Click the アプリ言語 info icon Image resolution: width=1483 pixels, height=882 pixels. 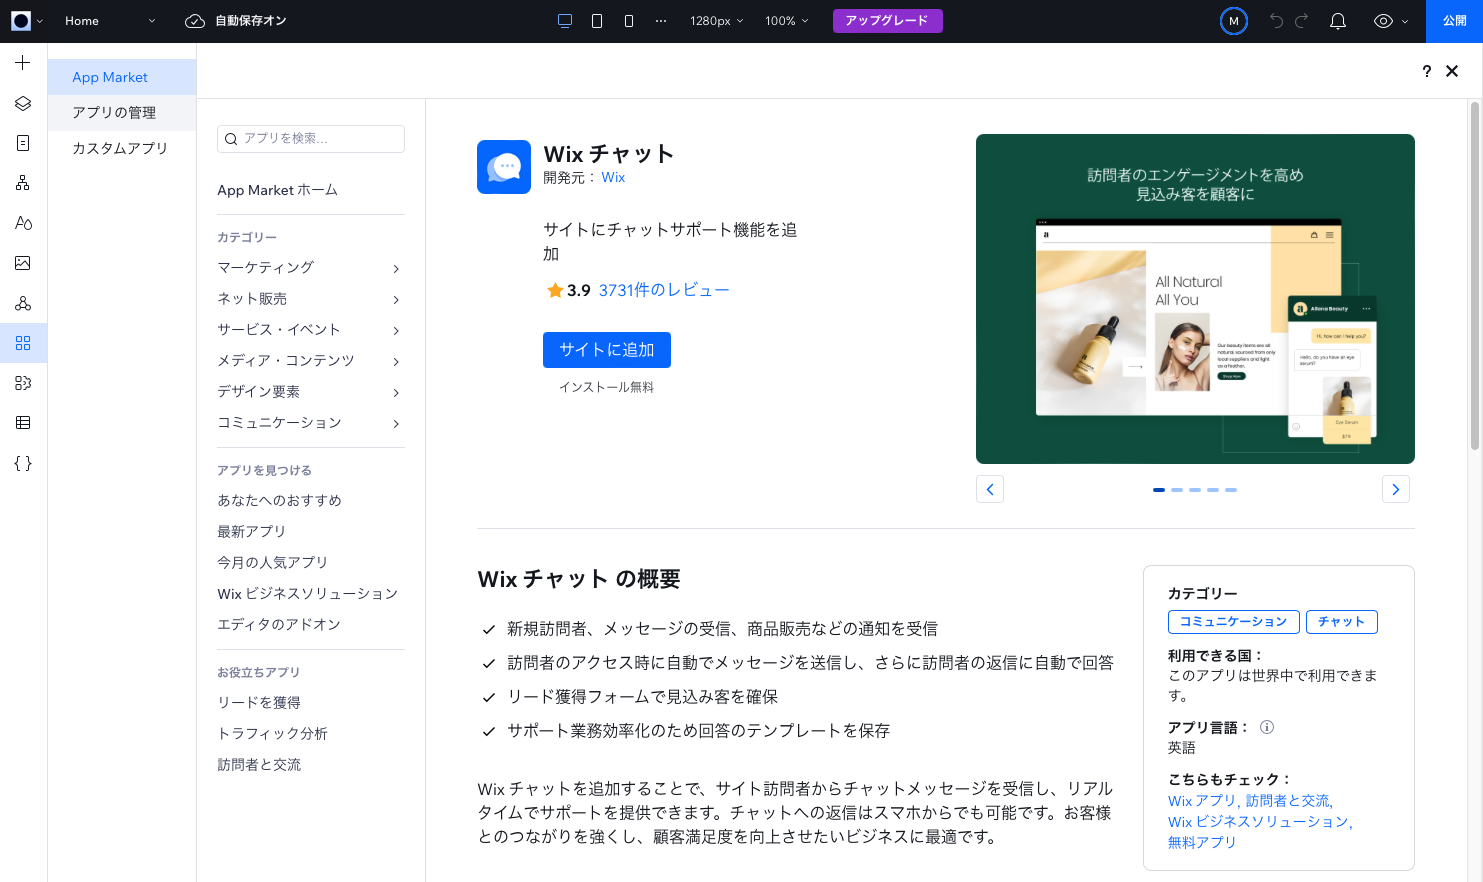tap(1267, 727)
